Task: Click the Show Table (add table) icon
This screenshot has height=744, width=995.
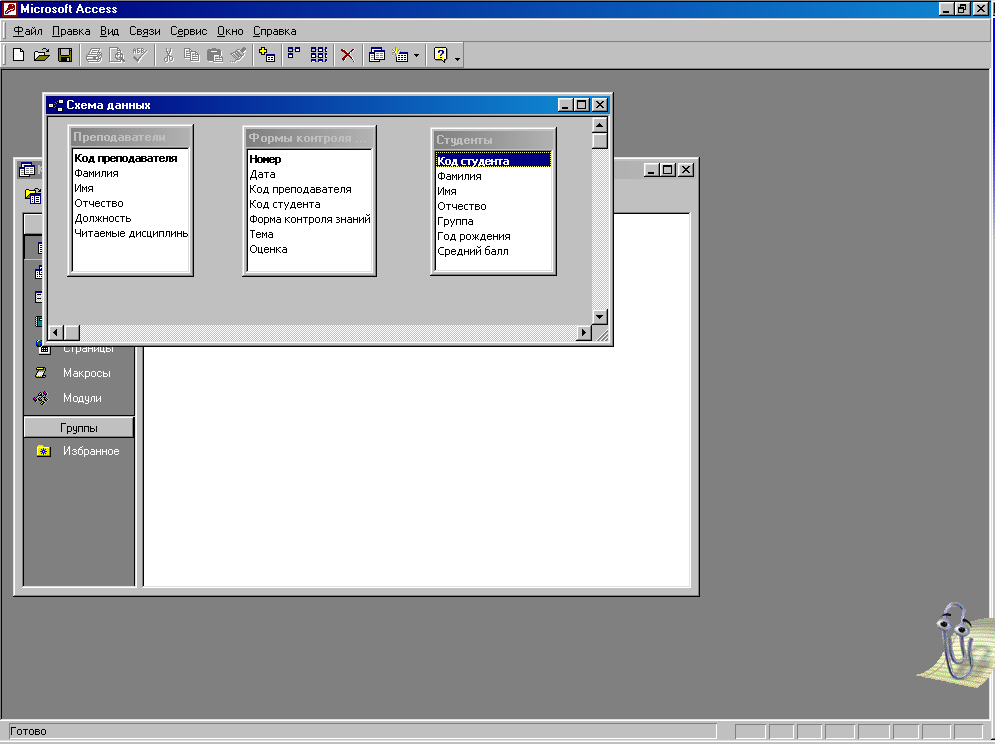Action: coord(267,55)
